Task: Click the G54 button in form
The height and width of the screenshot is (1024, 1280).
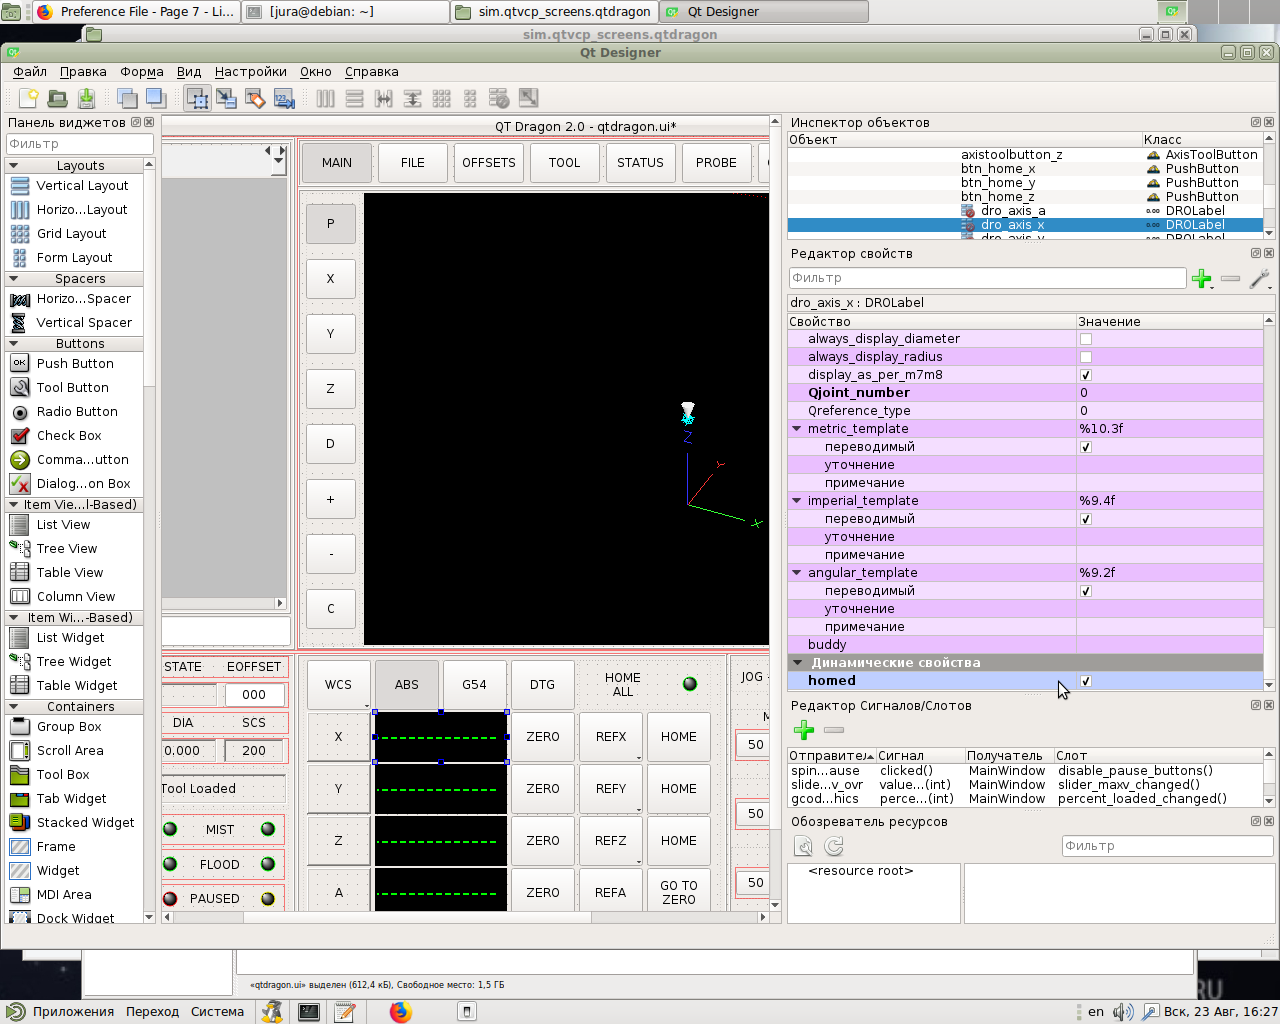Action: click(x=474, y=685)
